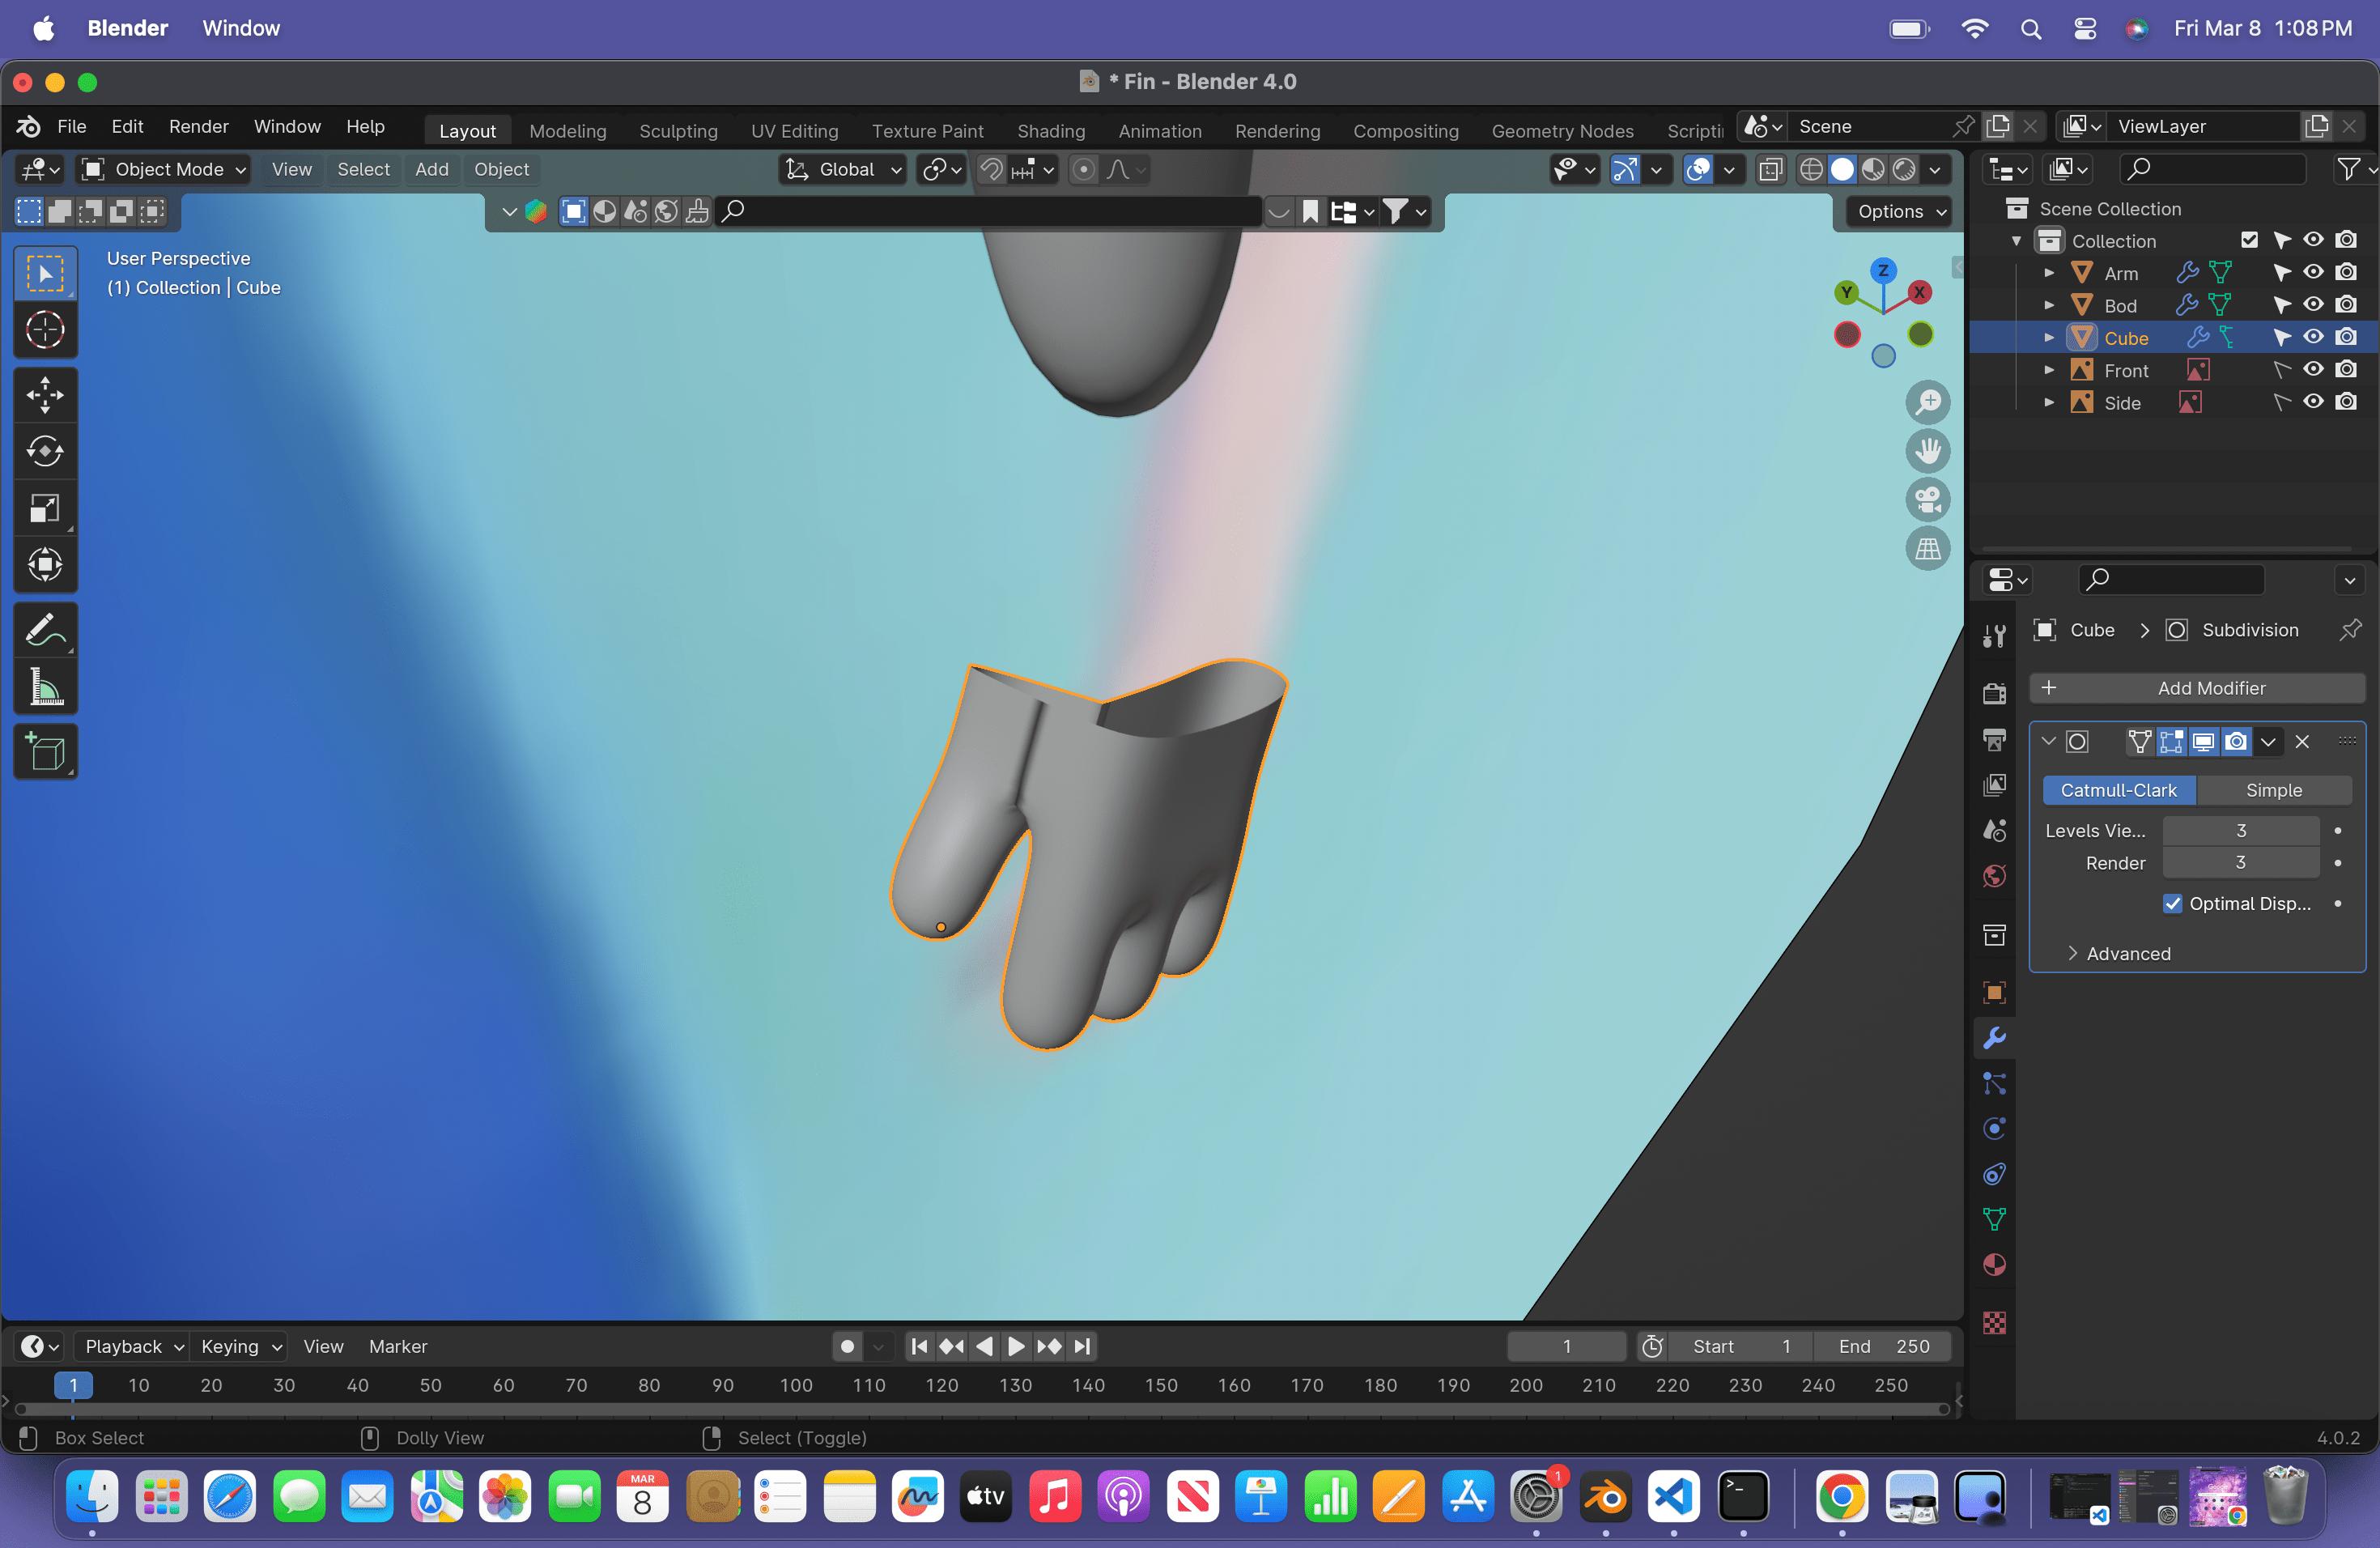Viewport: 2380px width, 1548px height.
Task: Hide the Bod object in viewport
Action: pos(2313,304)
